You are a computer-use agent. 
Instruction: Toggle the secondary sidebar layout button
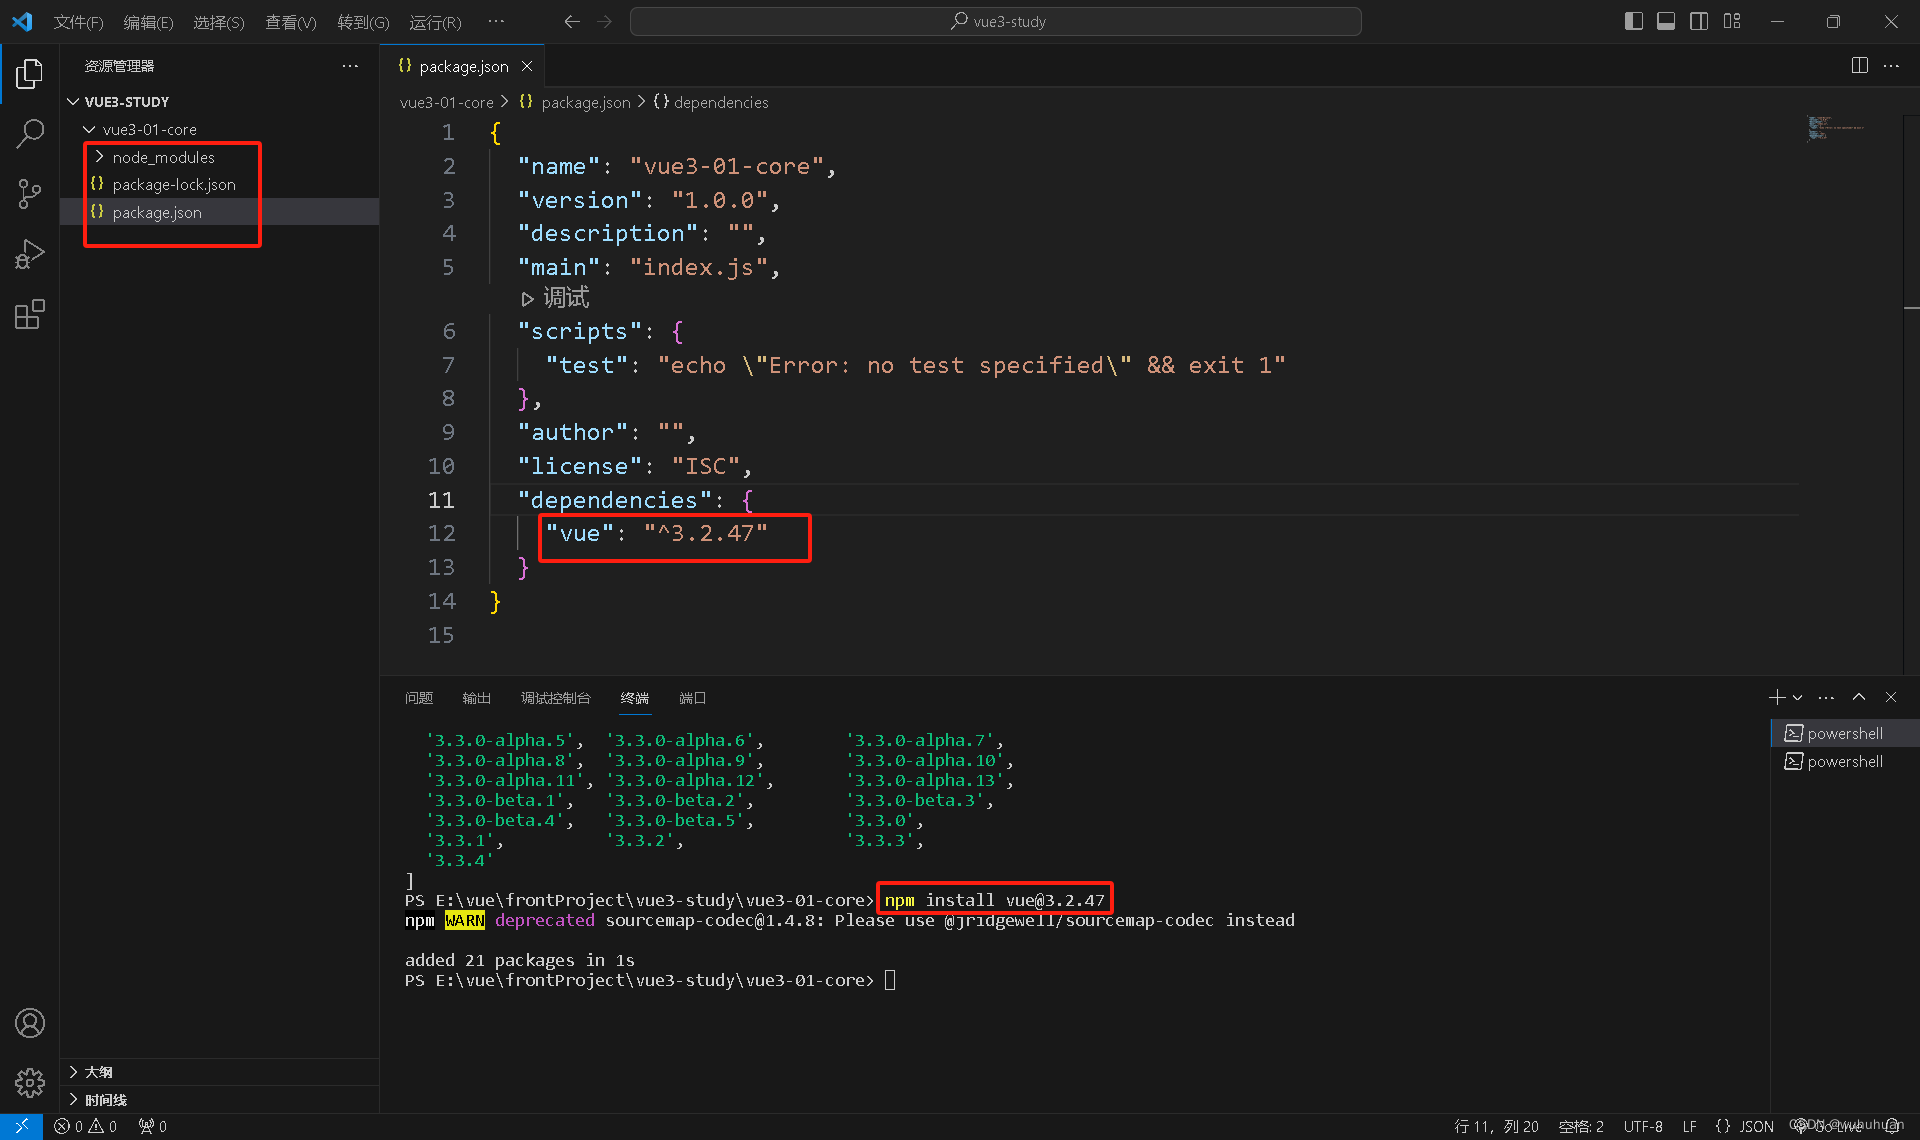[x=1699, y=21]
